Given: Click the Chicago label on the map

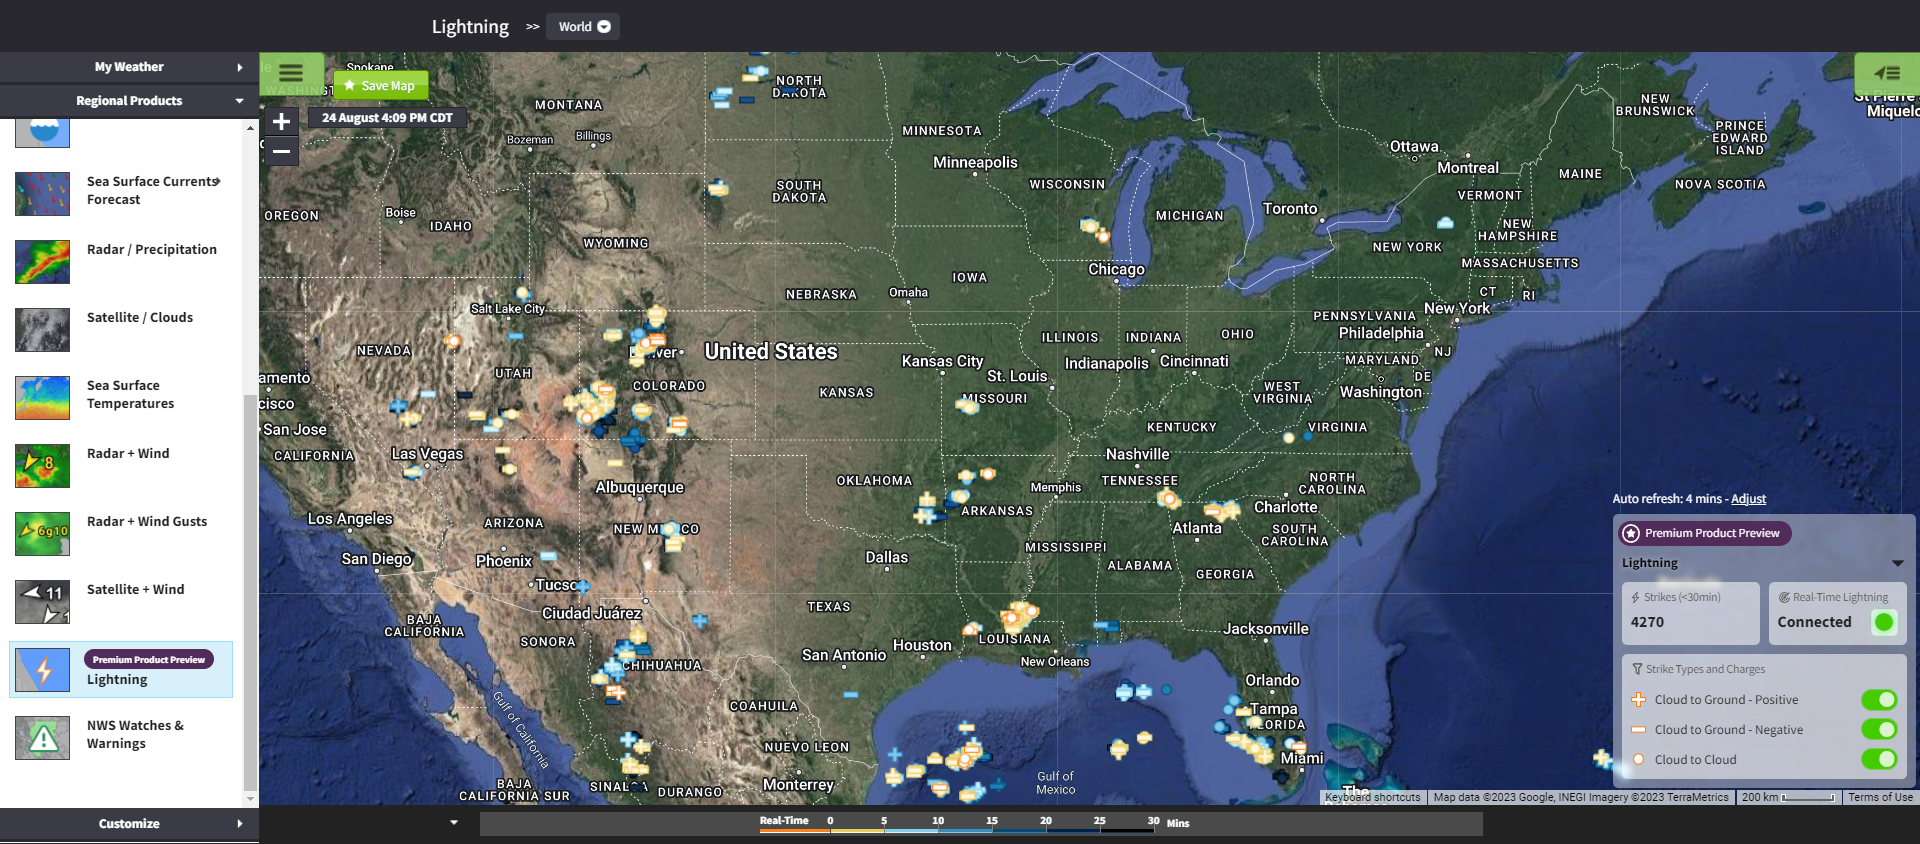Looking at the screenshot, I should pos(1116,269).
